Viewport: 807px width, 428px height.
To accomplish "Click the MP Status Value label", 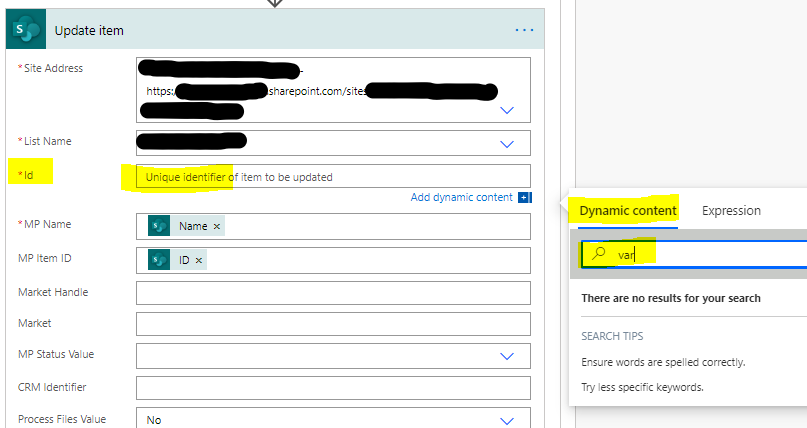I will (x=56, y=354).
